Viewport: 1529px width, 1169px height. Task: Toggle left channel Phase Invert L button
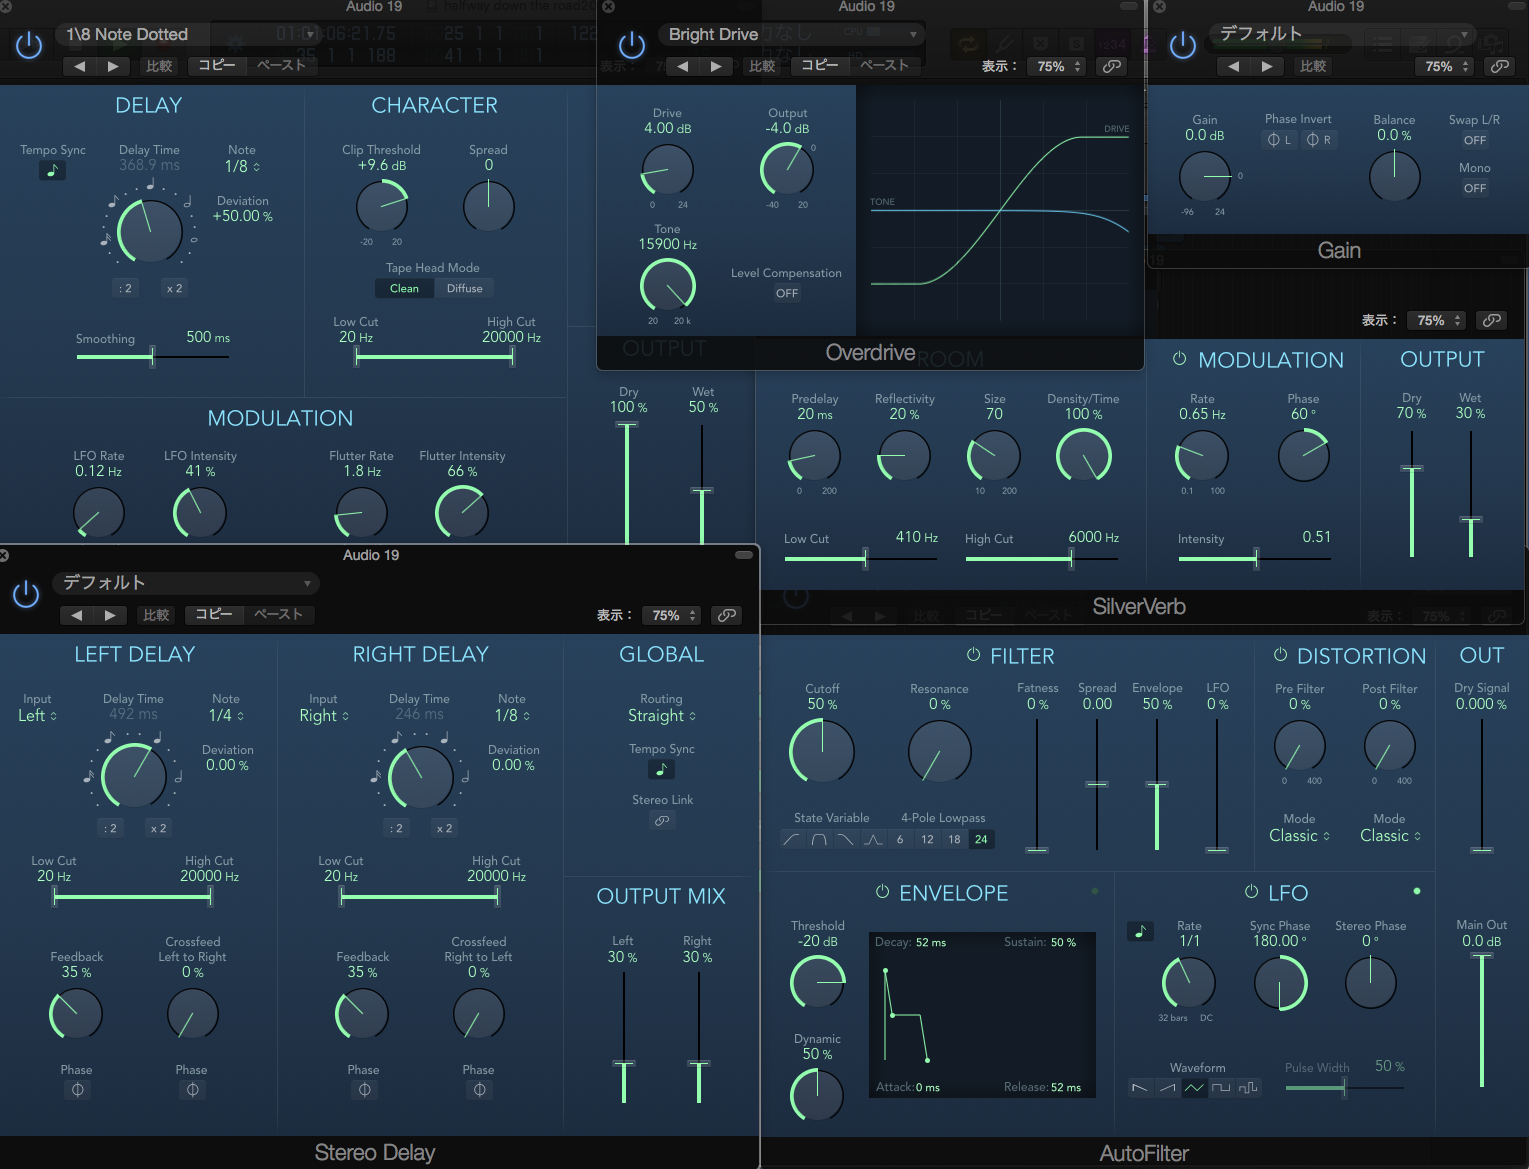click(x=1279, y=140)
